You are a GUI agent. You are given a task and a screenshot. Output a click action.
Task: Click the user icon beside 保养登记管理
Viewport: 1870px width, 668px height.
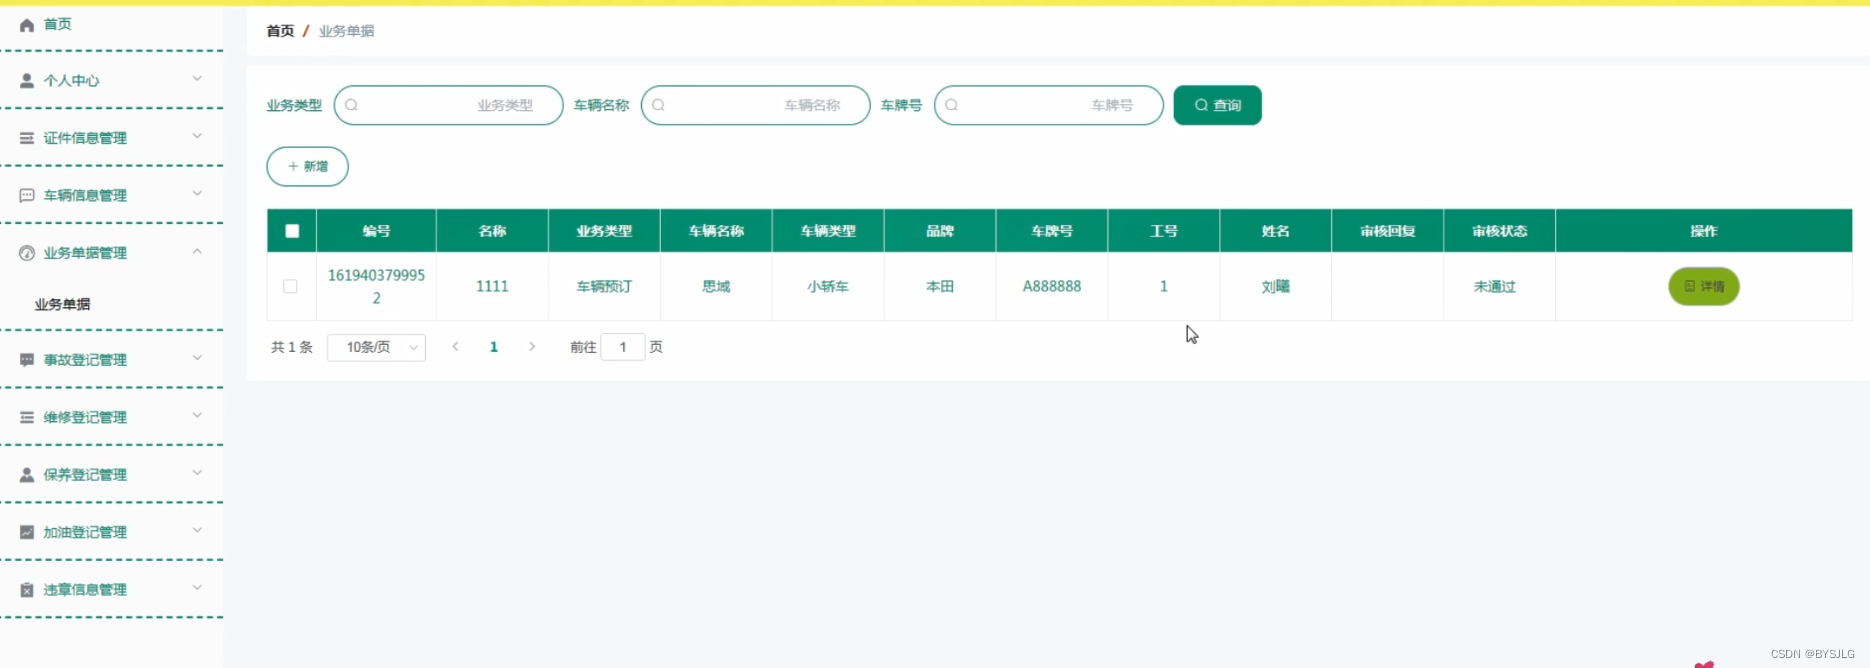27,475
